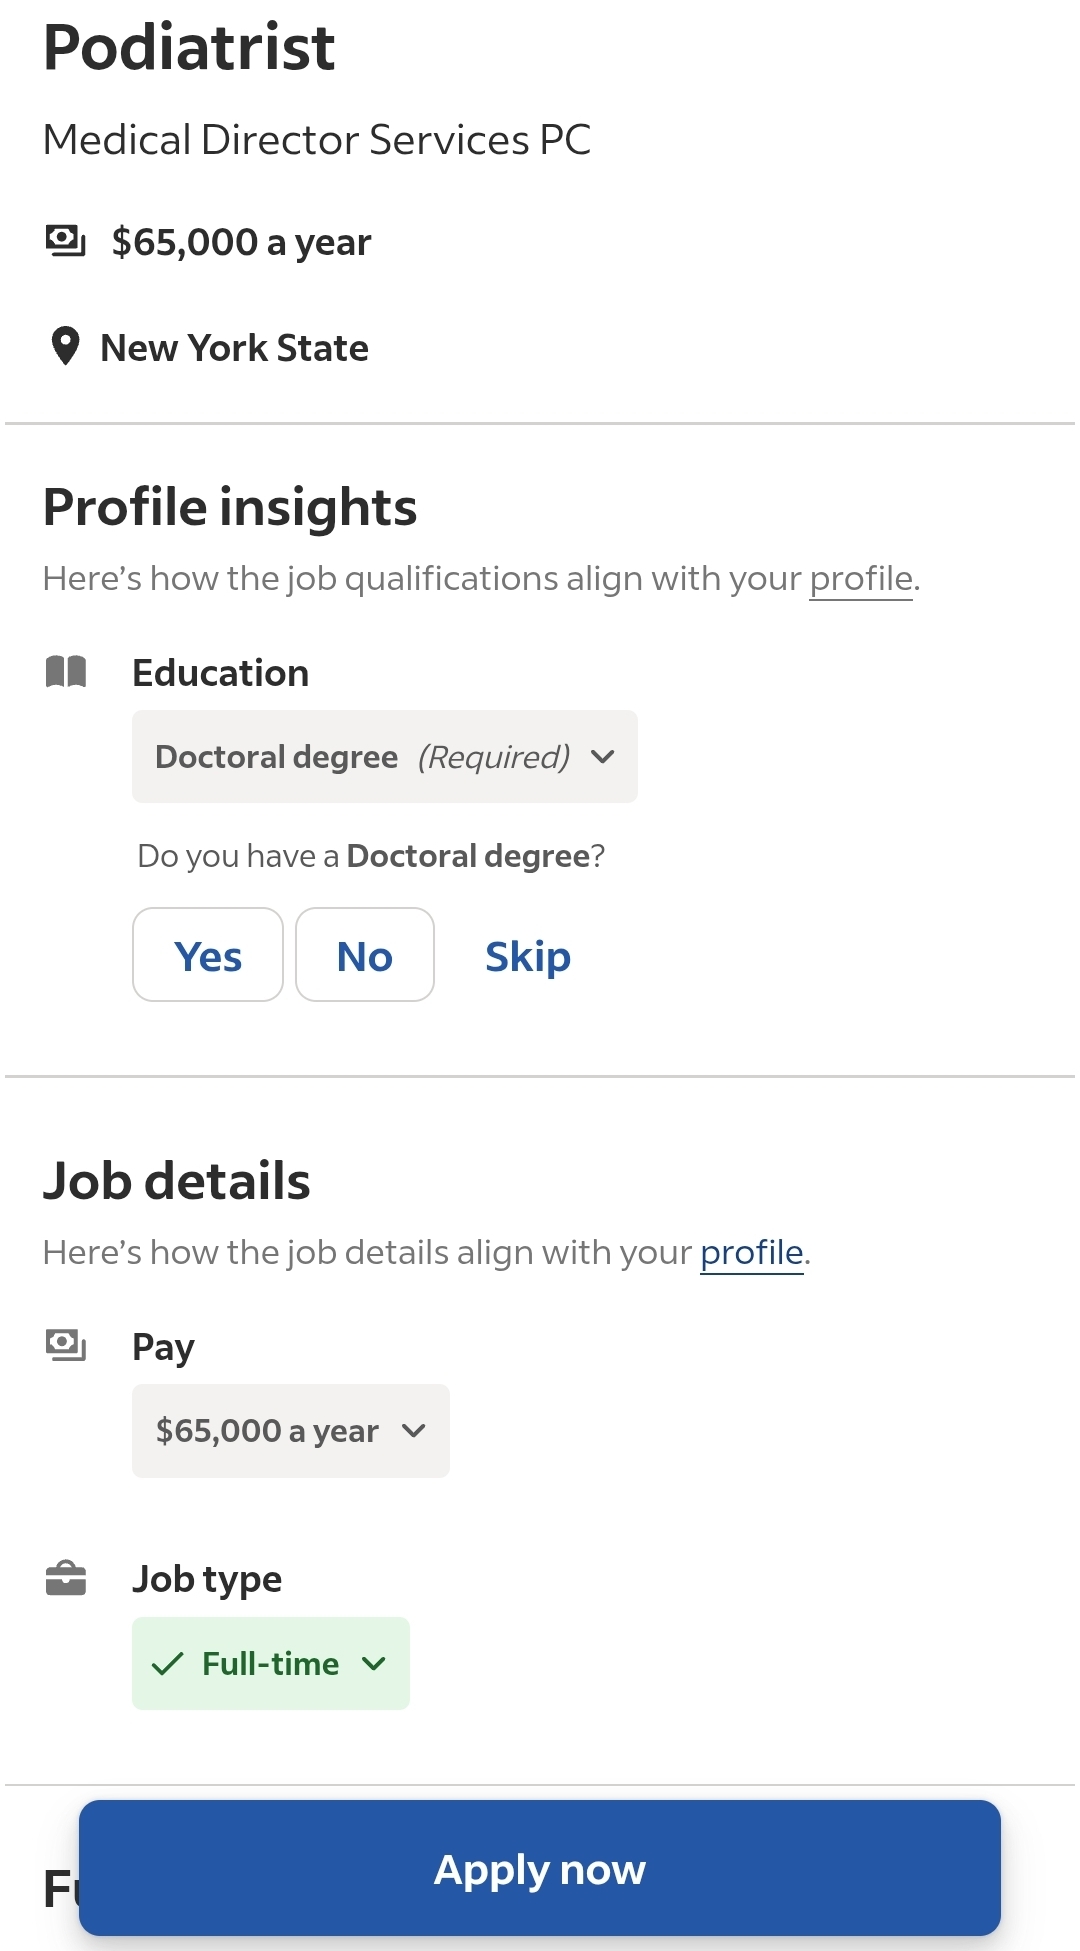The width and height of the screenshot is (1080, 1951).
Task: Click the Profile insights heading
Action: [230, 507]
